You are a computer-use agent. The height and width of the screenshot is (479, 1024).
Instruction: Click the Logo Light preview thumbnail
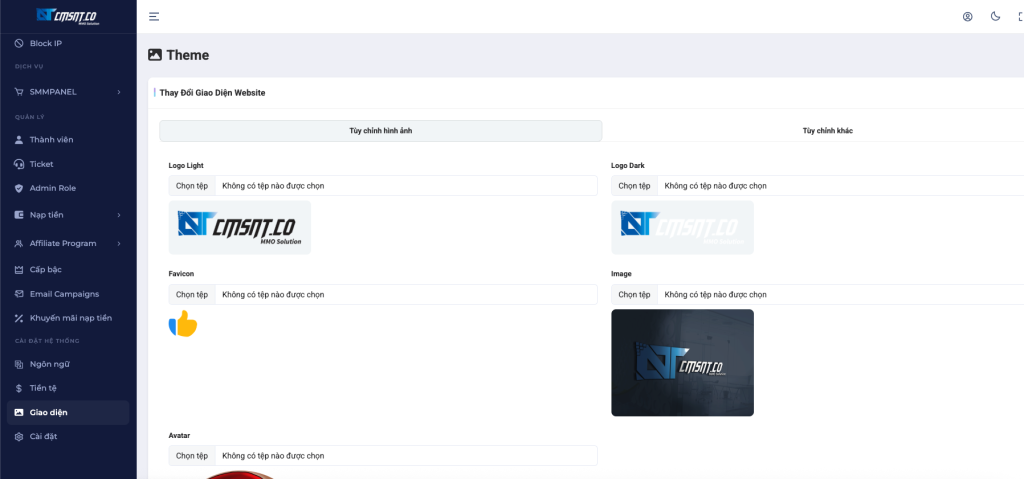click(240, 227)
